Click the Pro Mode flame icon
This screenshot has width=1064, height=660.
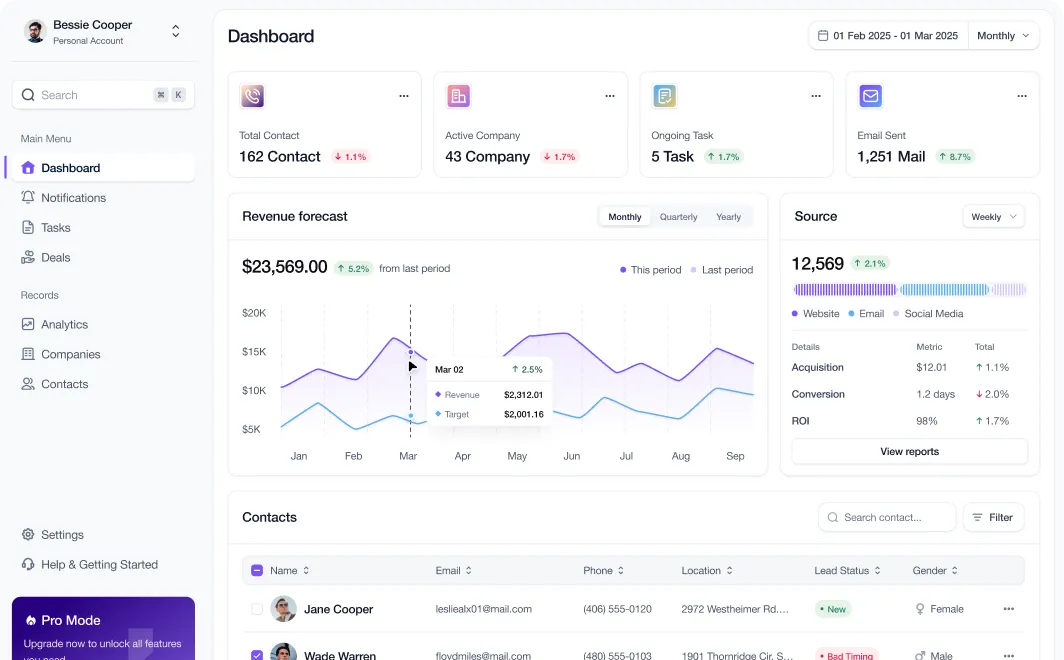(31, 620)
